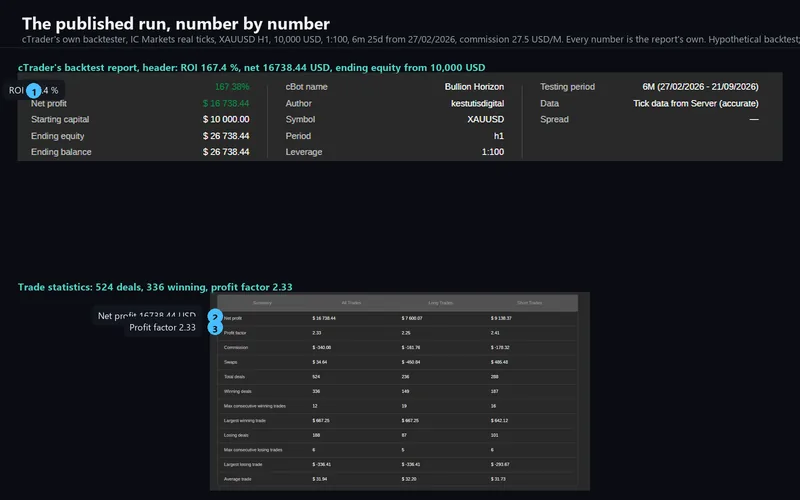Click the 'Net profit' row label in statistics table
The width and height of the screenshot is (800, 500).
[233, 318]
